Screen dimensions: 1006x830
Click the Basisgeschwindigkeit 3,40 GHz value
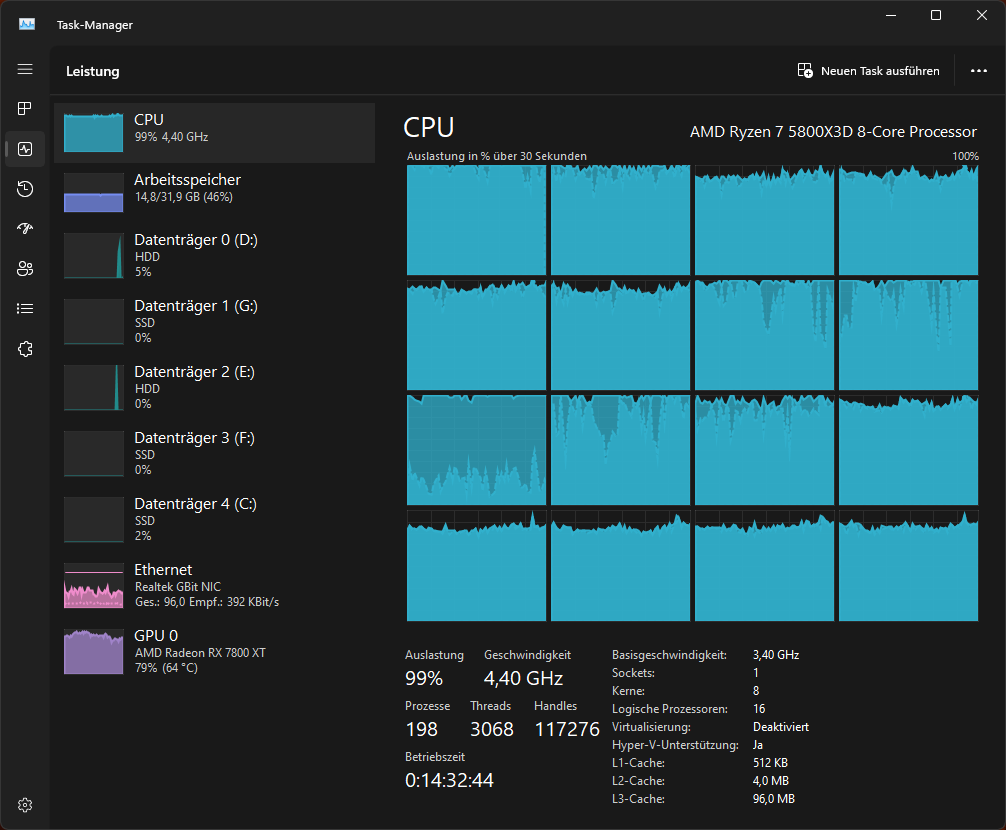point(776,655)
